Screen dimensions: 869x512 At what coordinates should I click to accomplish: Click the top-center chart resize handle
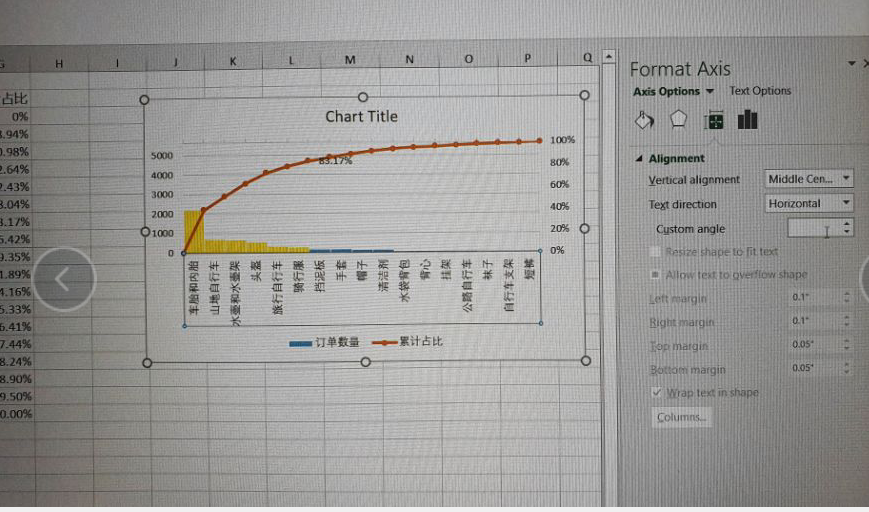point(362,97)
